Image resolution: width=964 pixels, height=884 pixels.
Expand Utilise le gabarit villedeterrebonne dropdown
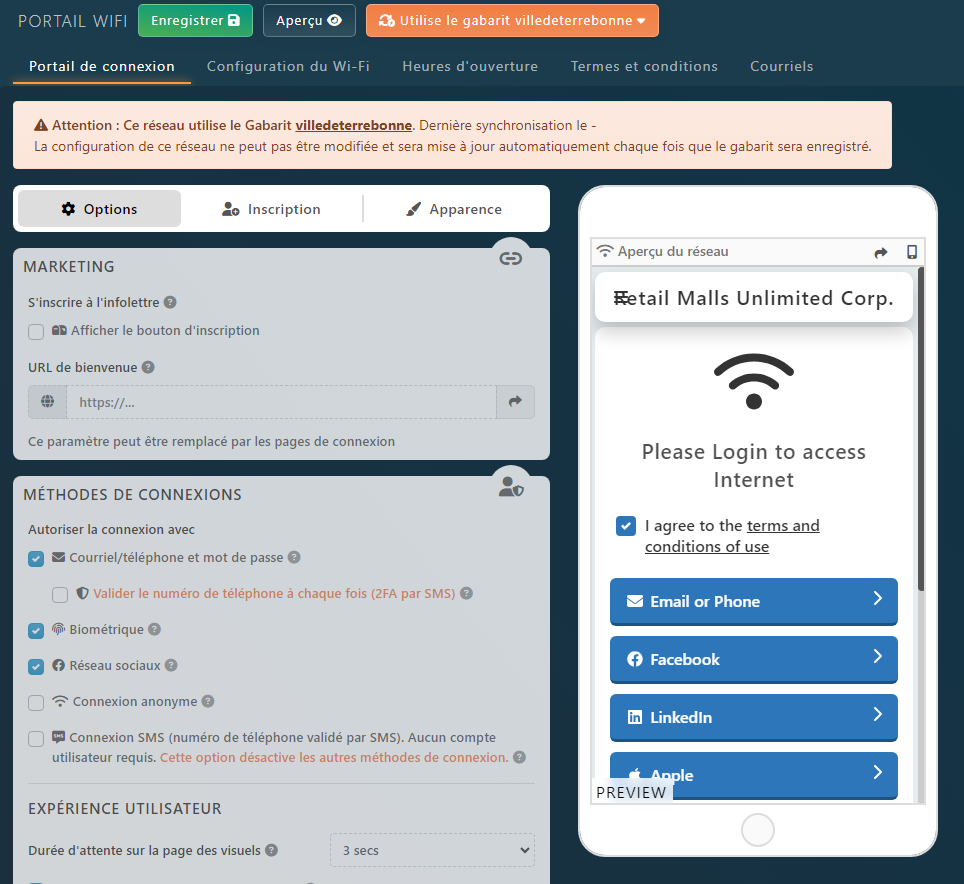coord(512,20)
